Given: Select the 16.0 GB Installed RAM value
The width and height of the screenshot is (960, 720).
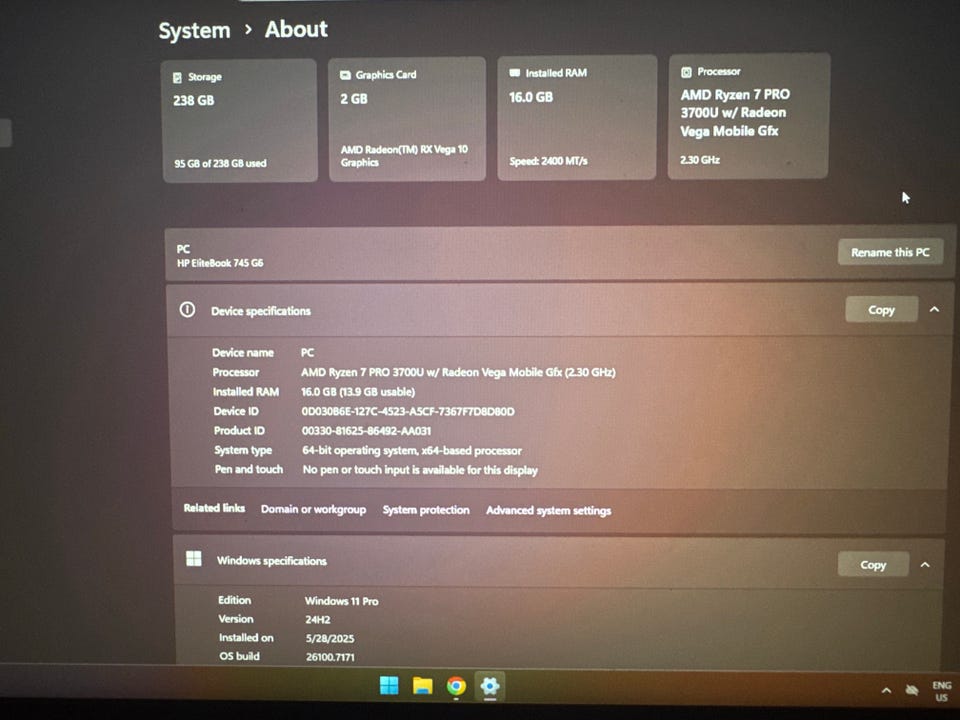Looking at the screenshot, I should (531, 97).
